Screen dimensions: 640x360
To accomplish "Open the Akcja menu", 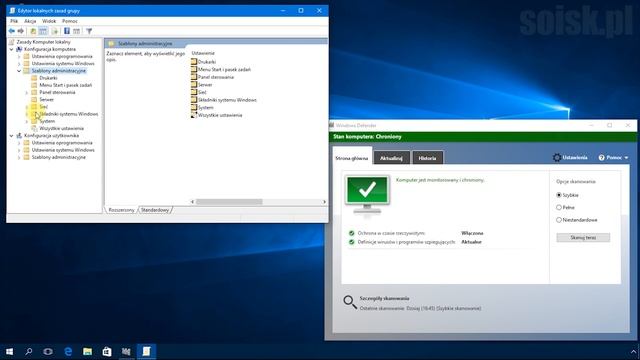I will [x=30, y=21].
